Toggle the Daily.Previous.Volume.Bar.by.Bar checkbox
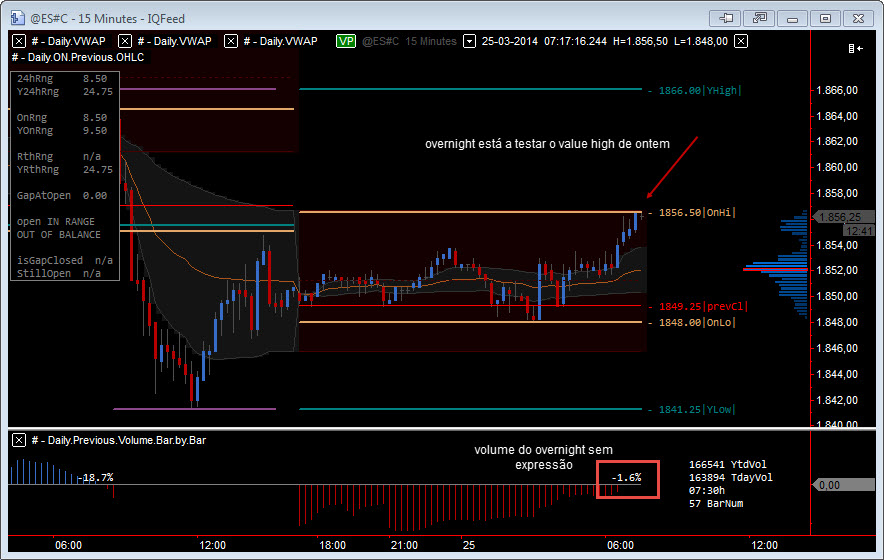 19,440
